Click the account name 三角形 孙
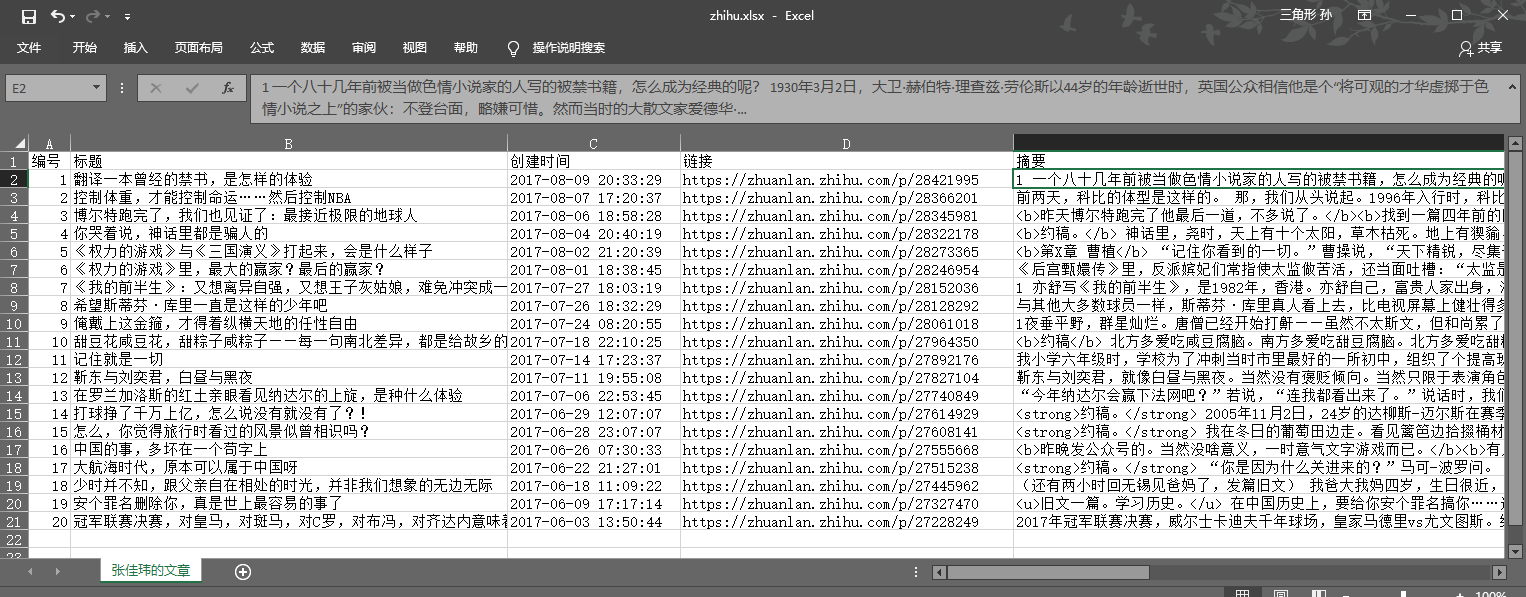1526x597 pixels. 1305,16
